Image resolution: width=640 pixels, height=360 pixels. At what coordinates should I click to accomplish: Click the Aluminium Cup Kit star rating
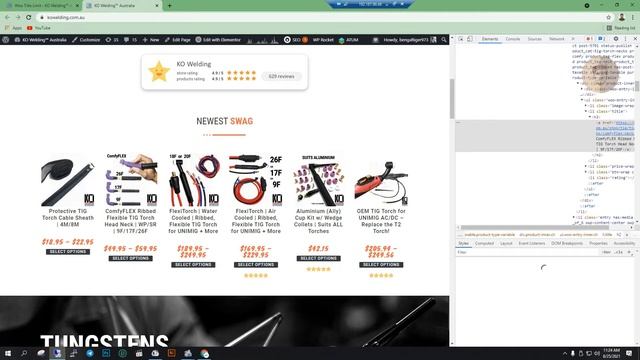point(318,269)
